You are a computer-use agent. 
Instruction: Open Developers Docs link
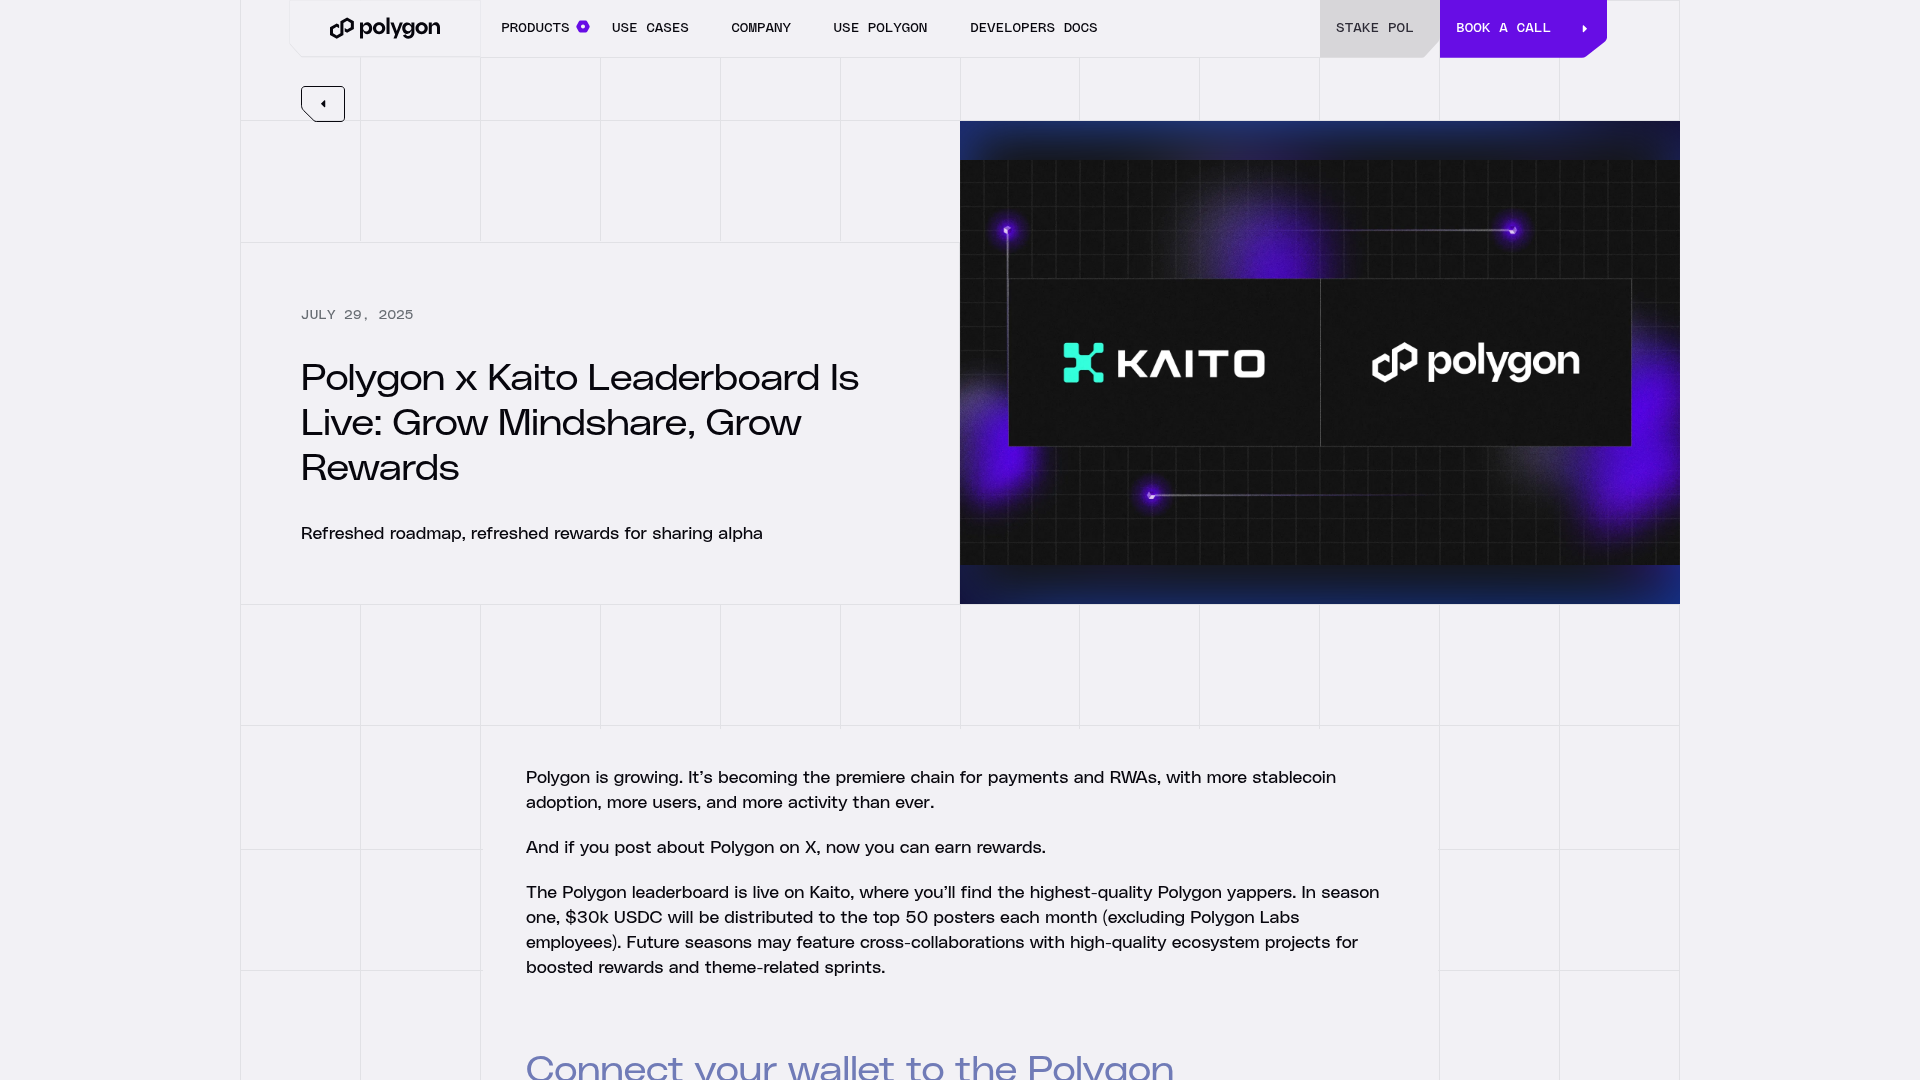click(1034, 28)
